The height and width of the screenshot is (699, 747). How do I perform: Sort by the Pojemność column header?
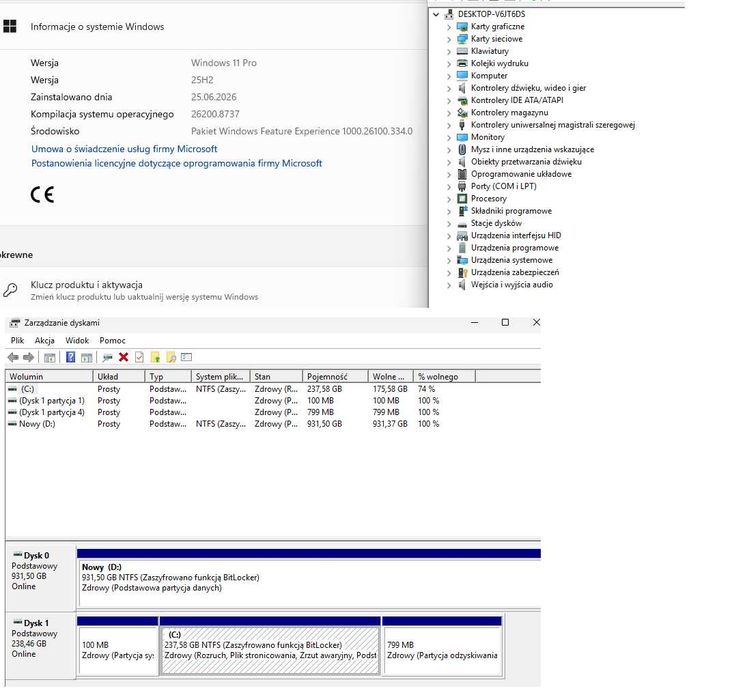click(335, 376)
